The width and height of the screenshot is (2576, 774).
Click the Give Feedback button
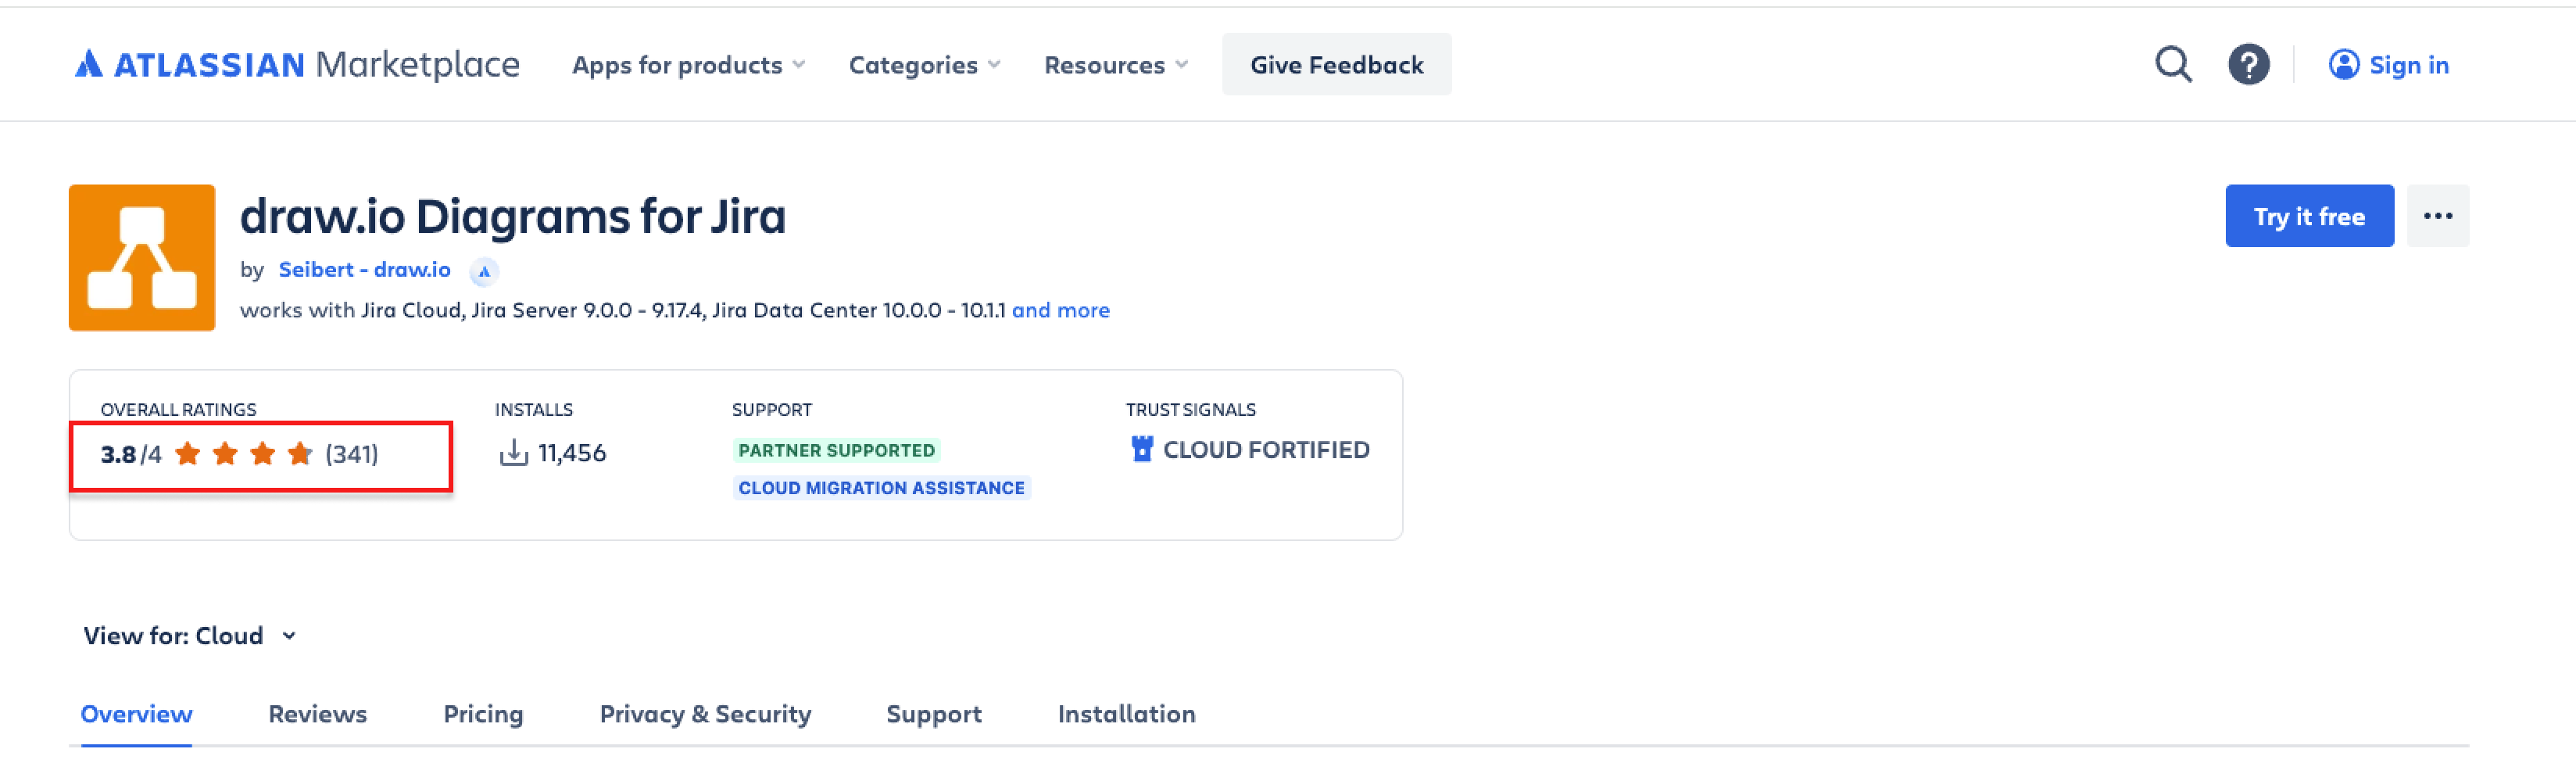(x=1337, y=64)
